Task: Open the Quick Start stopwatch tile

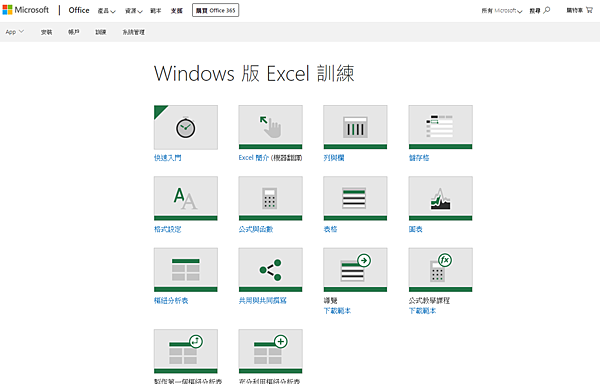Action: coord(186,127)
